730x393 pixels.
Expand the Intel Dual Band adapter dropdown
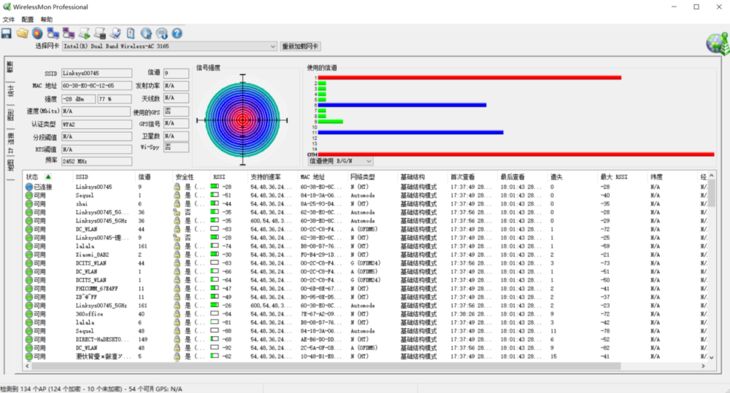click(273, 47)
